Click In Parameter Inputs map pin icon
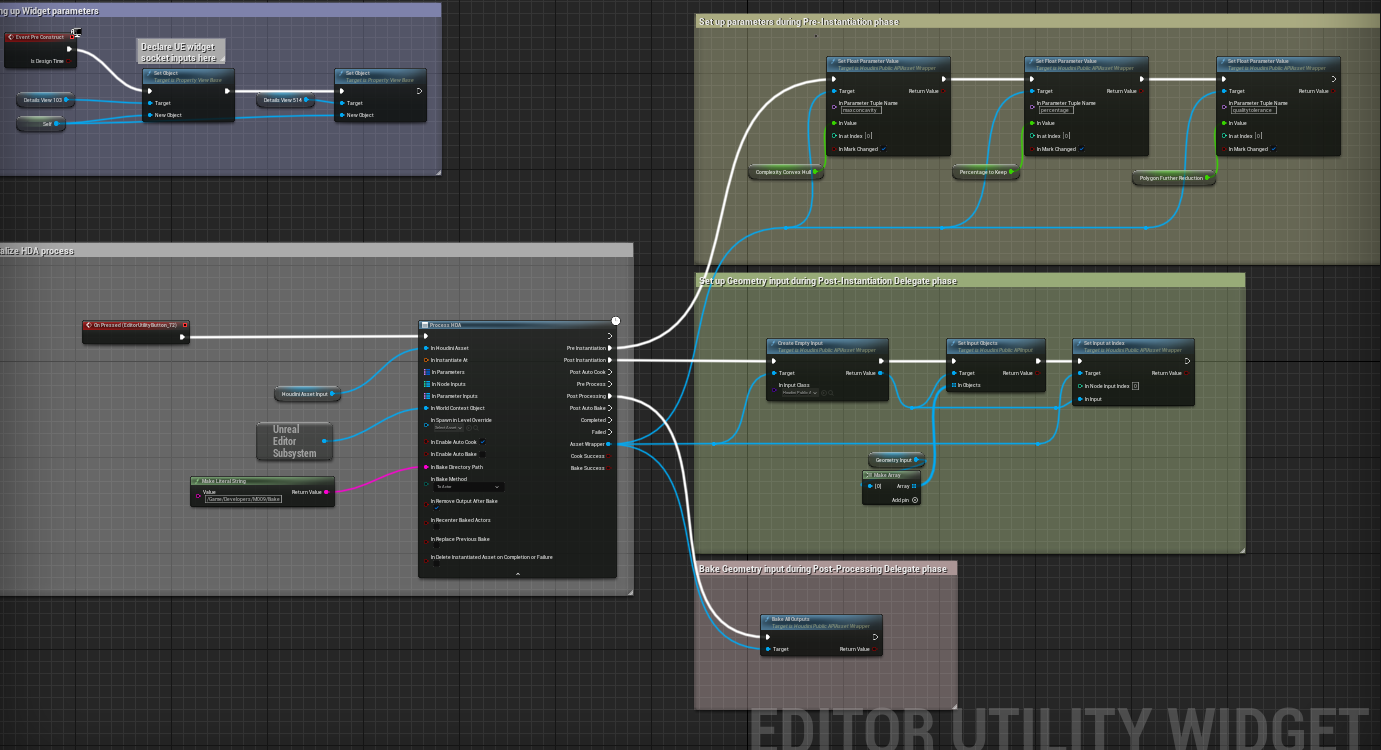The height and width of the screenshot is (750, 1381). 426,396
